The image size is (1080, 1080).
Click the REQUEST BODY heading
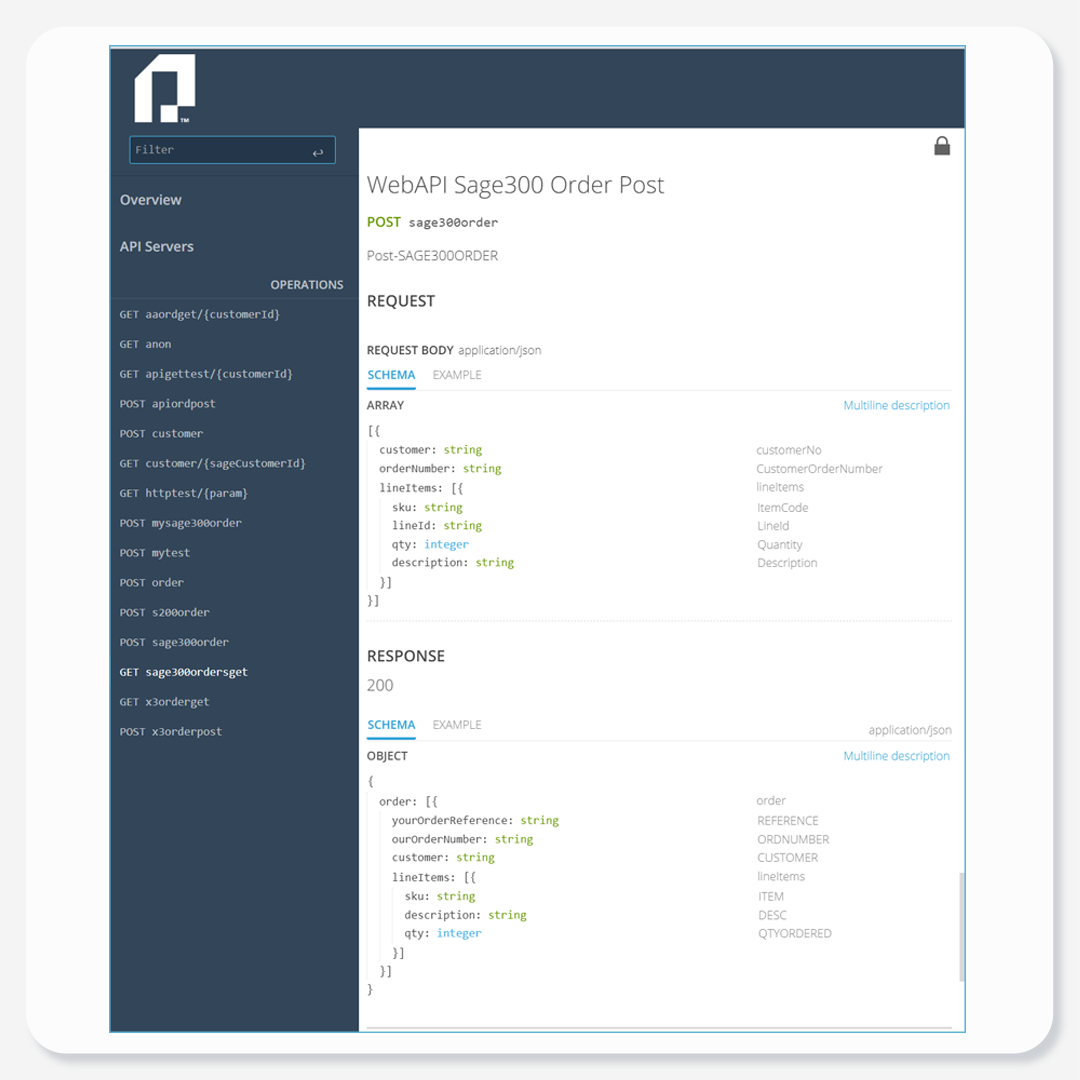410,351
